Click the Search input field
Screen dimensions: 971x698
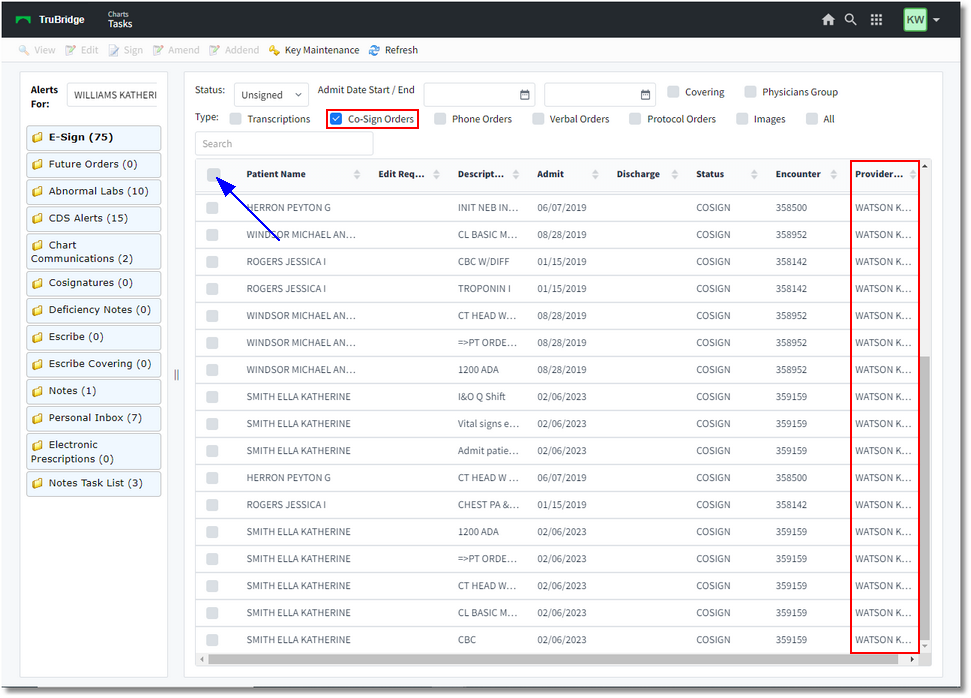point(284,144)
